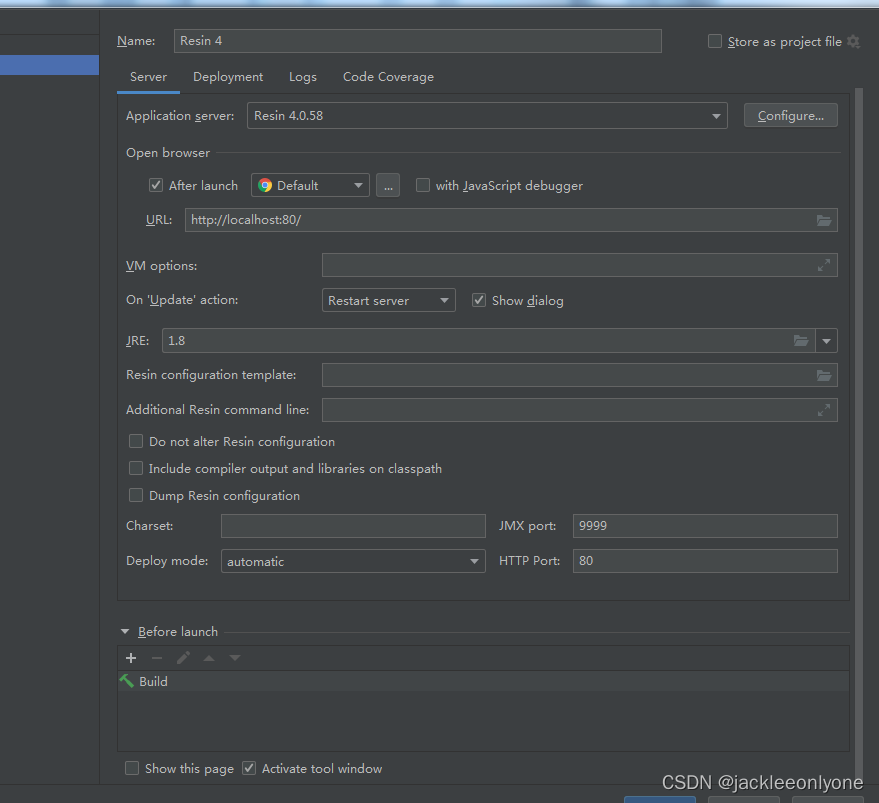Viewport: 879px width, 803px height.
Task: Click the Name field containing Resin 4
Action: pyautogui.click(x=418, y=41)
